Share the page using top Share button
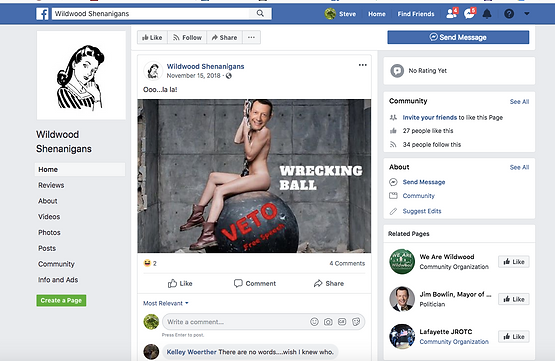The height and width of the screenshot is (361, 555). pos(224,37)
